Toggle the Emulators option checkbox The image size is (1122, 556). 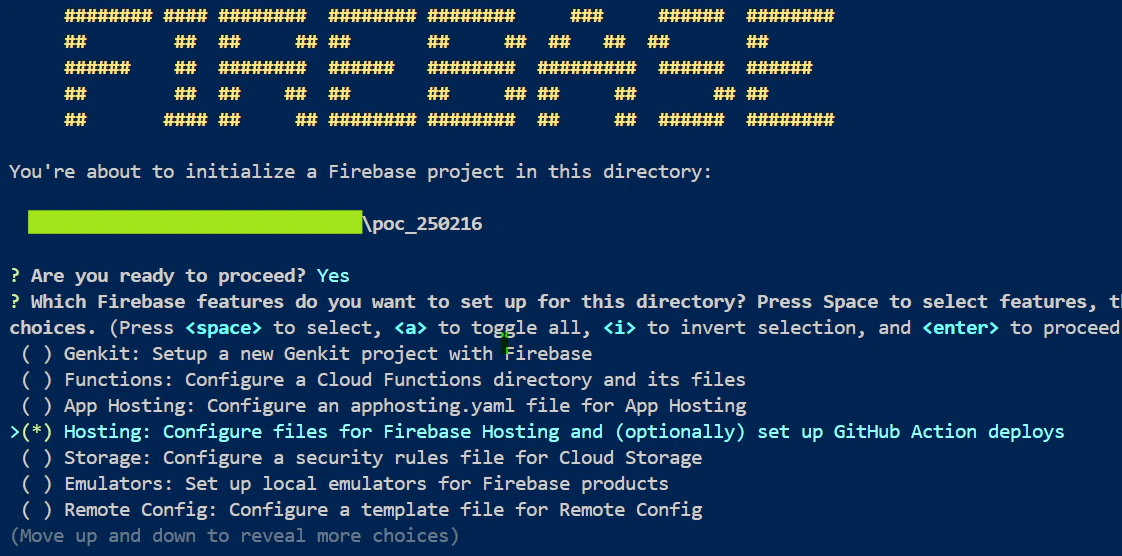click(36, 484)
